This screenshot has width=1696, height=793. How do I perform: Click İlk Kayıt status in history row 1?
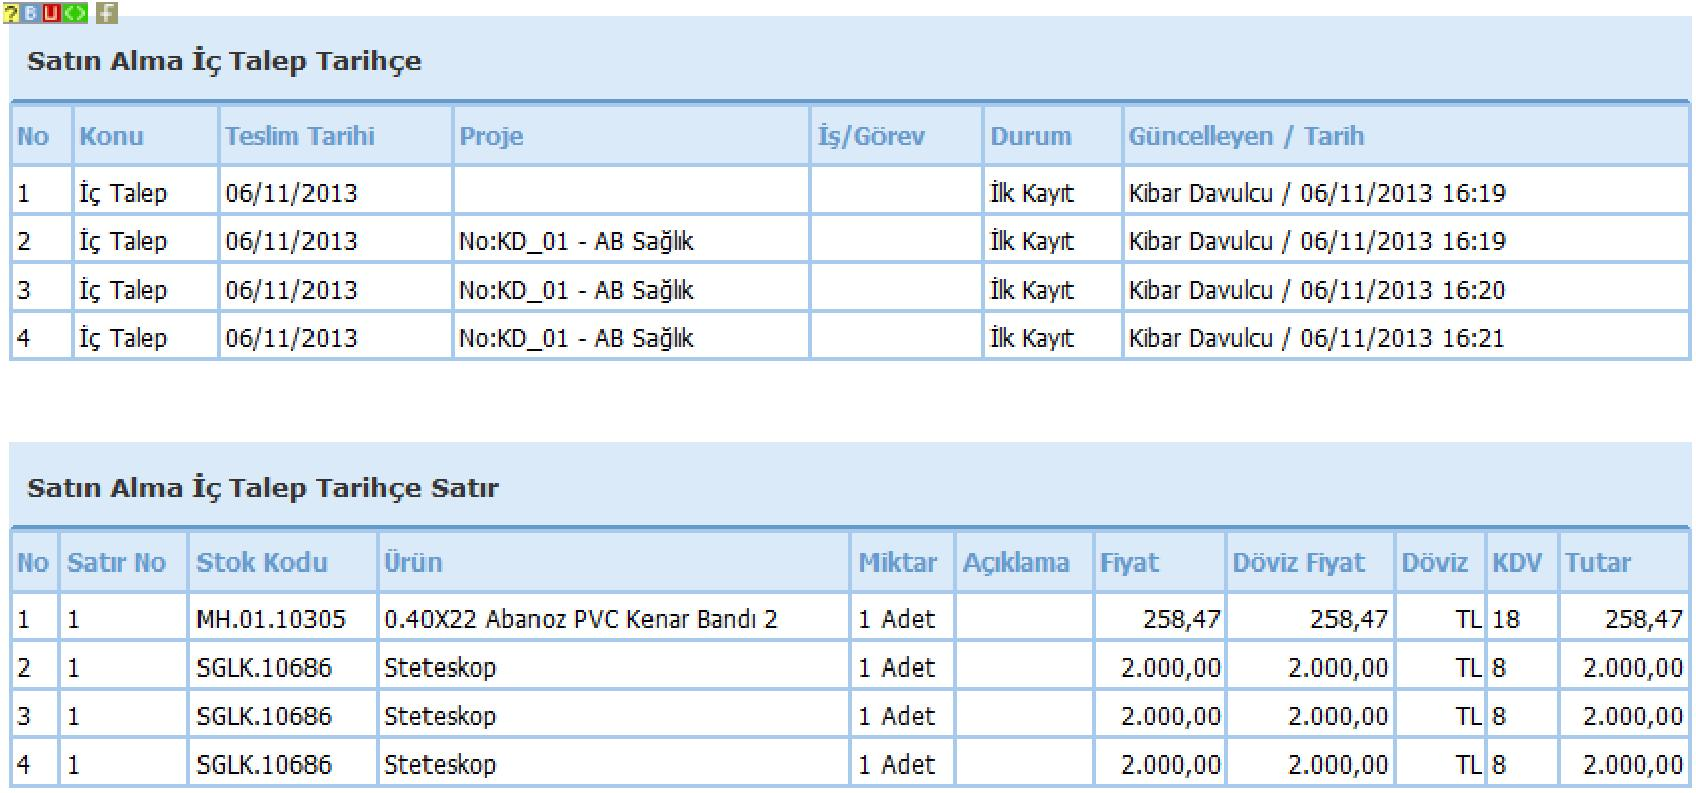point(1032,193)
